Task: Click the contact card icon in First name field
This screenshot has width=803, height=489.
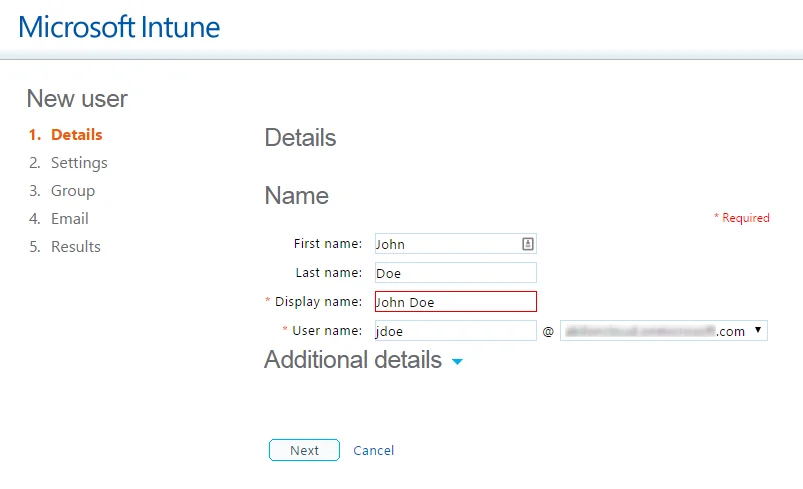Action: [x=527, y=244]
